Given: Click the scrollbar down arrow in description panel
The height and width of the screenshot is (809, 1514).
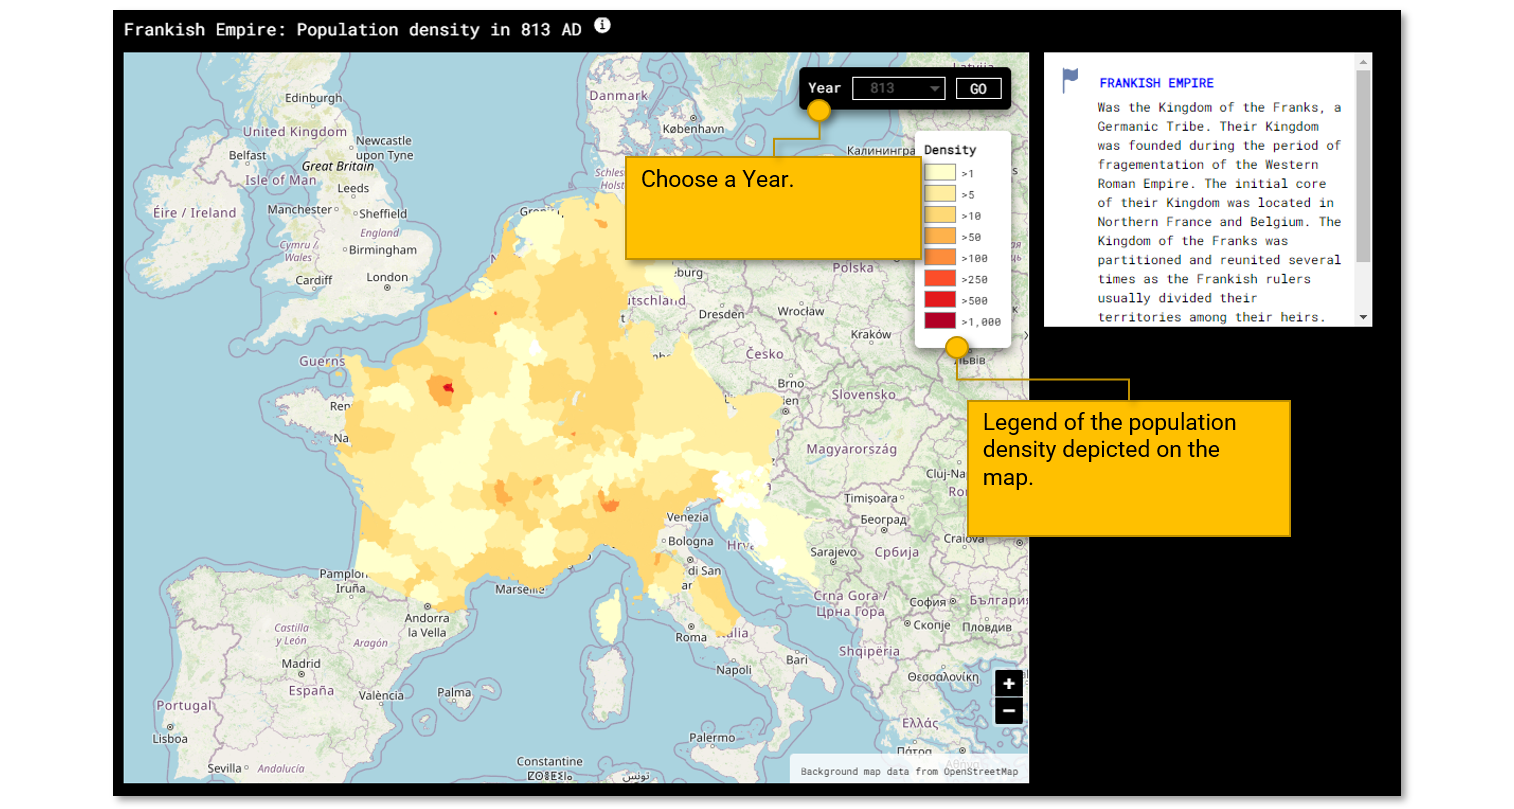Looking at the screenshot, I should 1363,317.
